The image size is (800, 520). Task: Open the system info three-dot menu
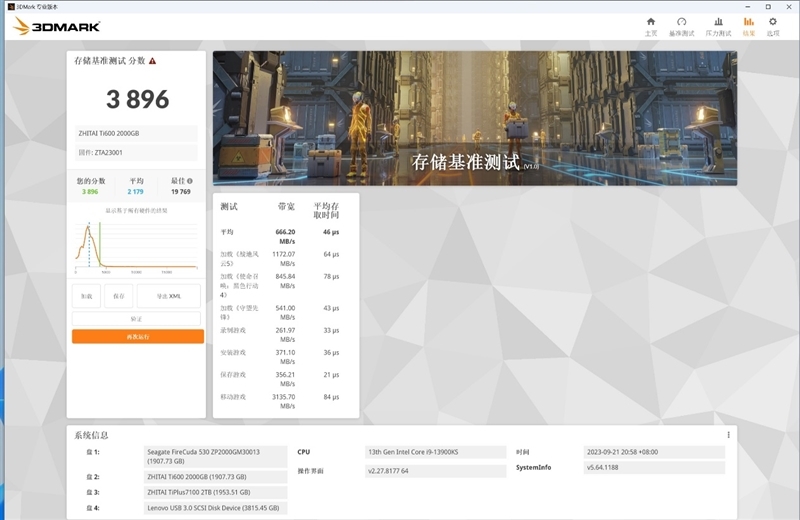[728, 435]
